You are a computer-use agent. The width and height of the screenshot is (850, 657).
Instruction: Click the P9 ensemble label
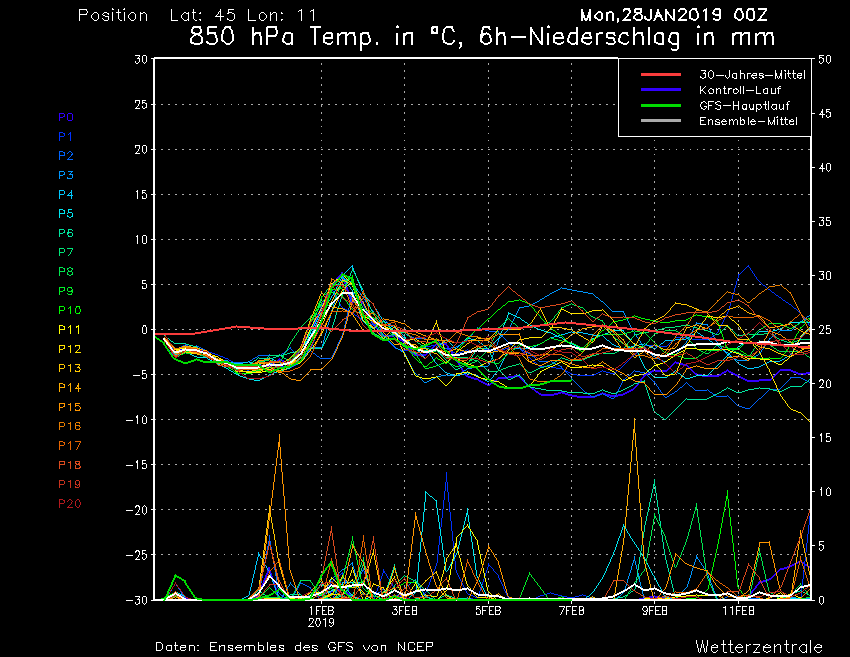66,291
